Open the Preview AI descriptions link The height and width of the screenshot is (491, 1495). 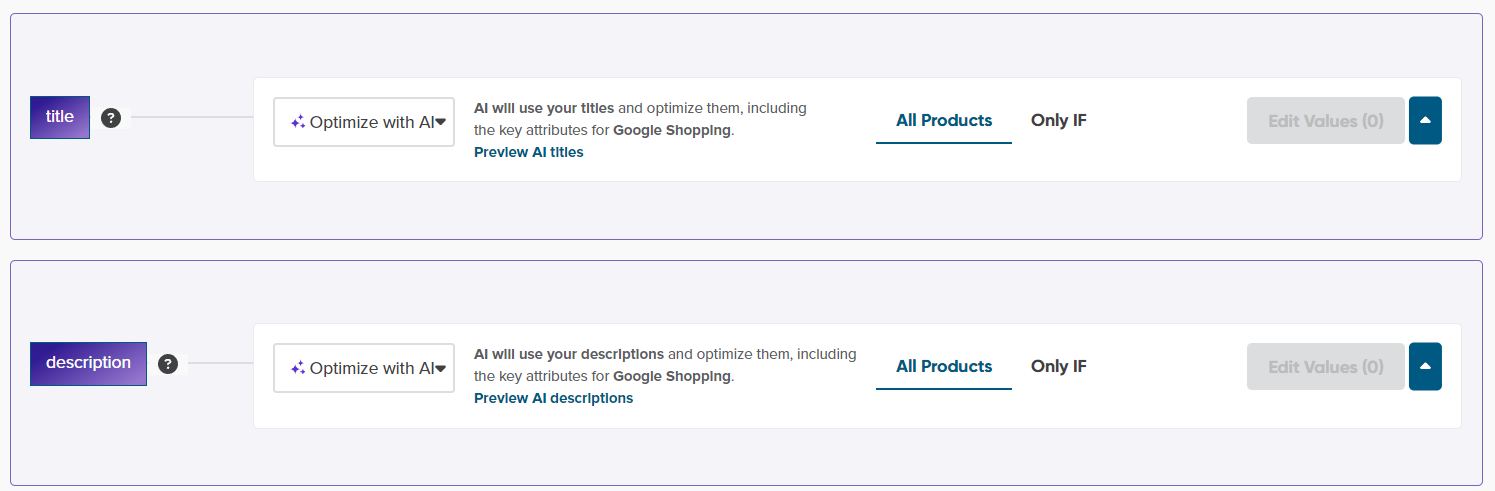click(x=553, y=398)
